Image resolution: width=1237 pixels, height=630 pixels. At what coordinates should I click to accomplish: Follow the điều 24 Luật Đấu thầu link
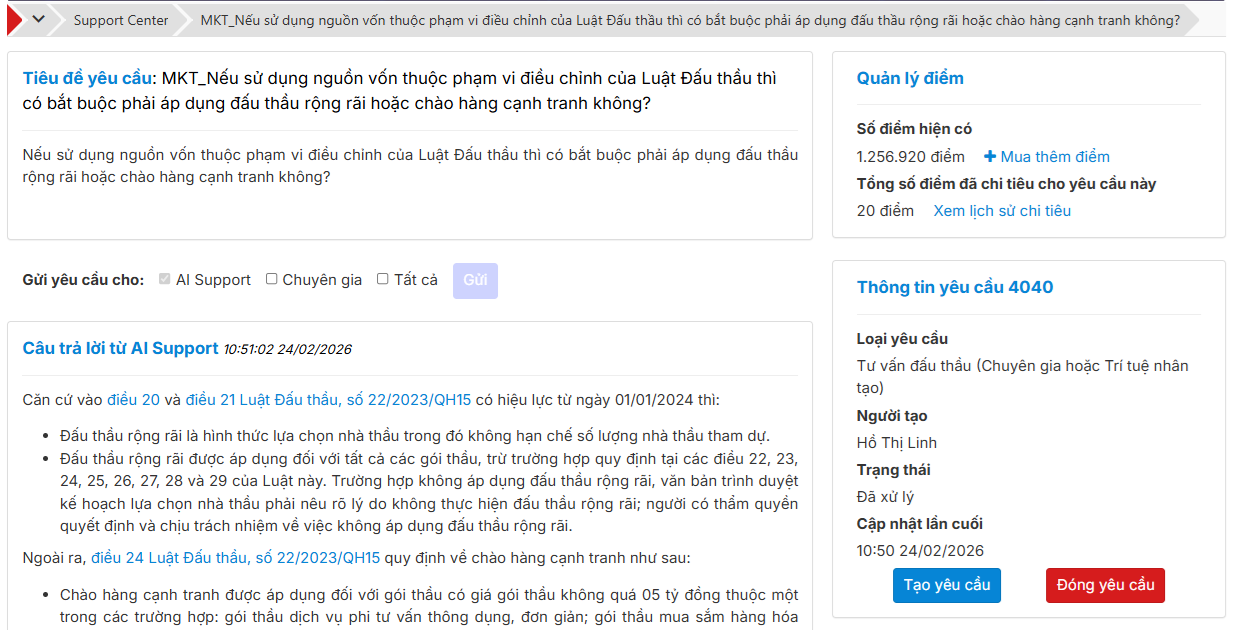235,558
